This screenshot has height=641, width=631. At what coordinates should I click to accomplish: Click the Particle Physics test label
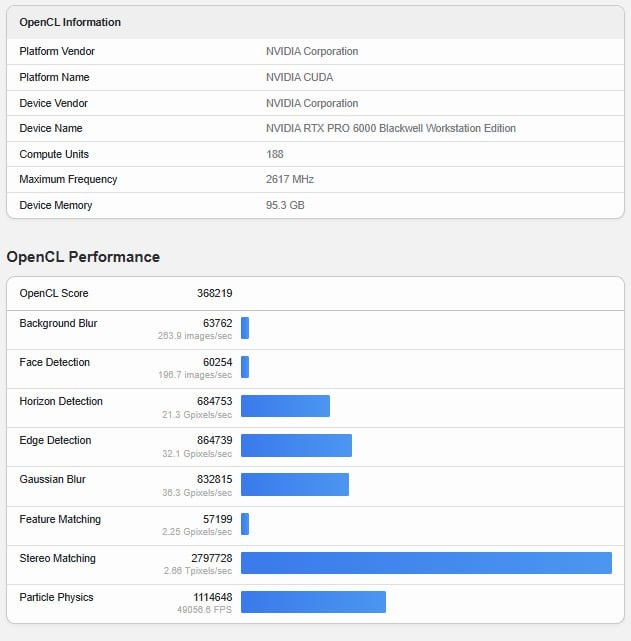pyautogui.click(x=56, y=597)
